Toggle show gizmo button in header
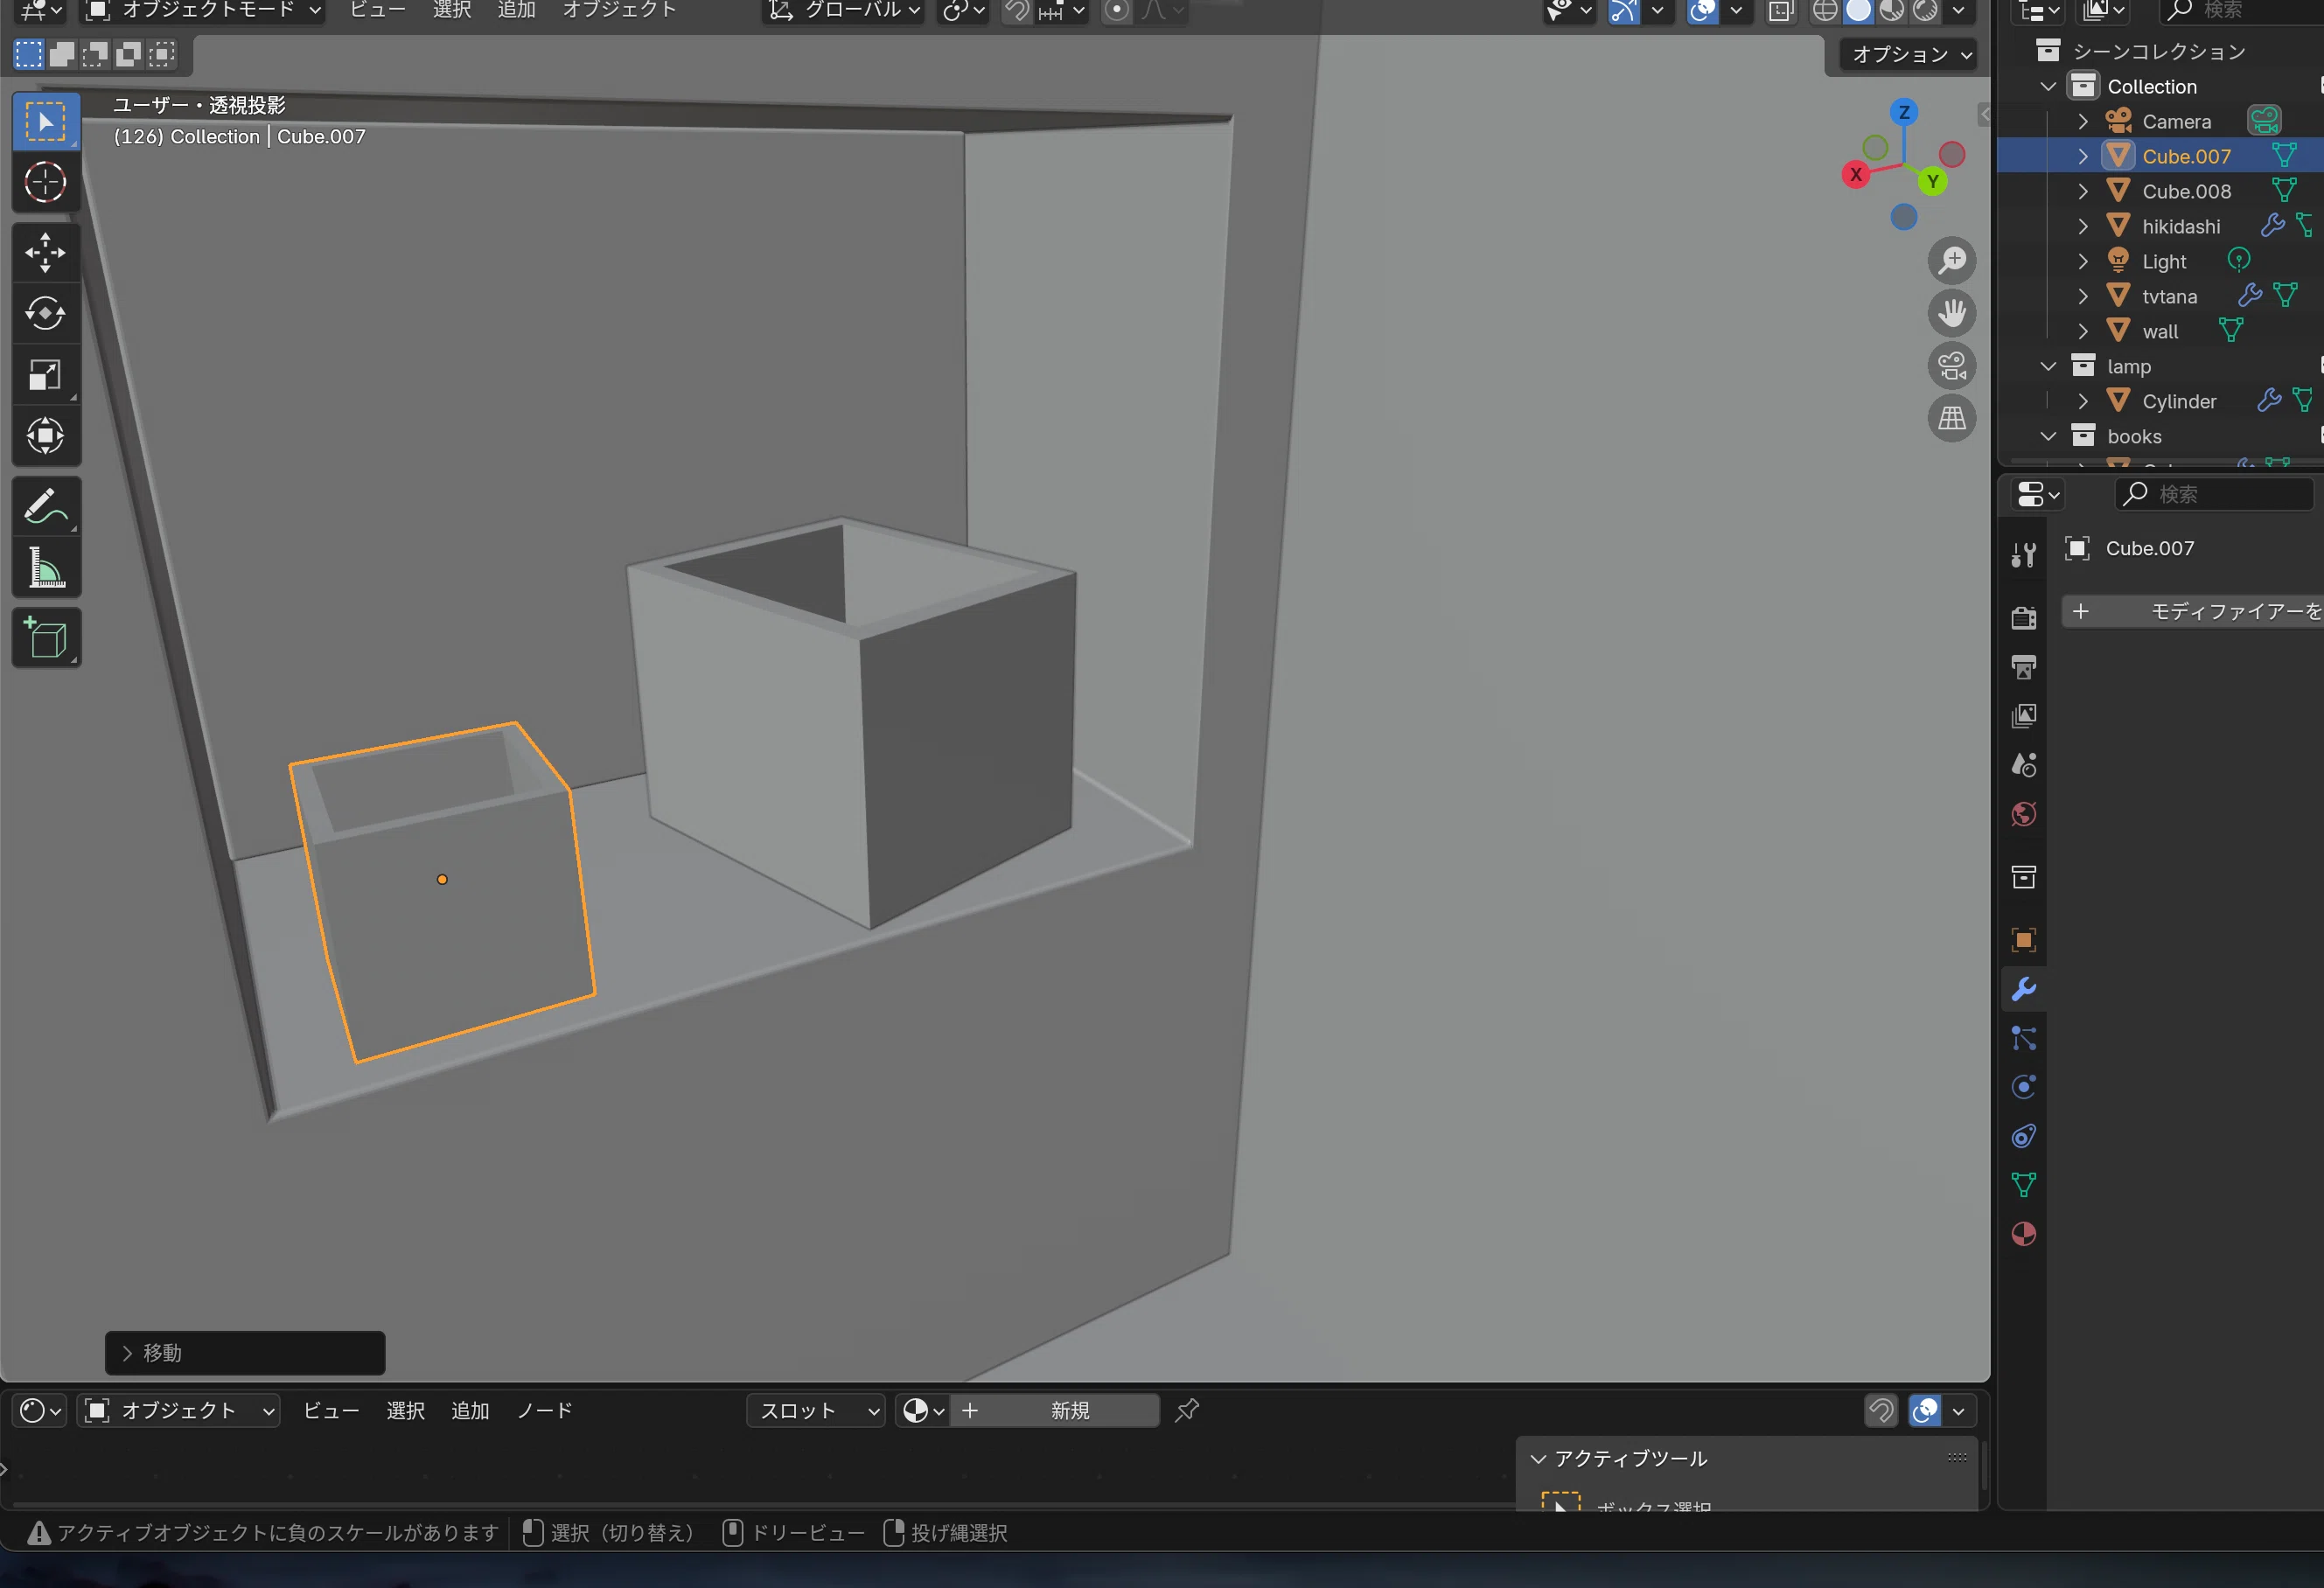The image size is (2324, 1588). pos(1624,11)
